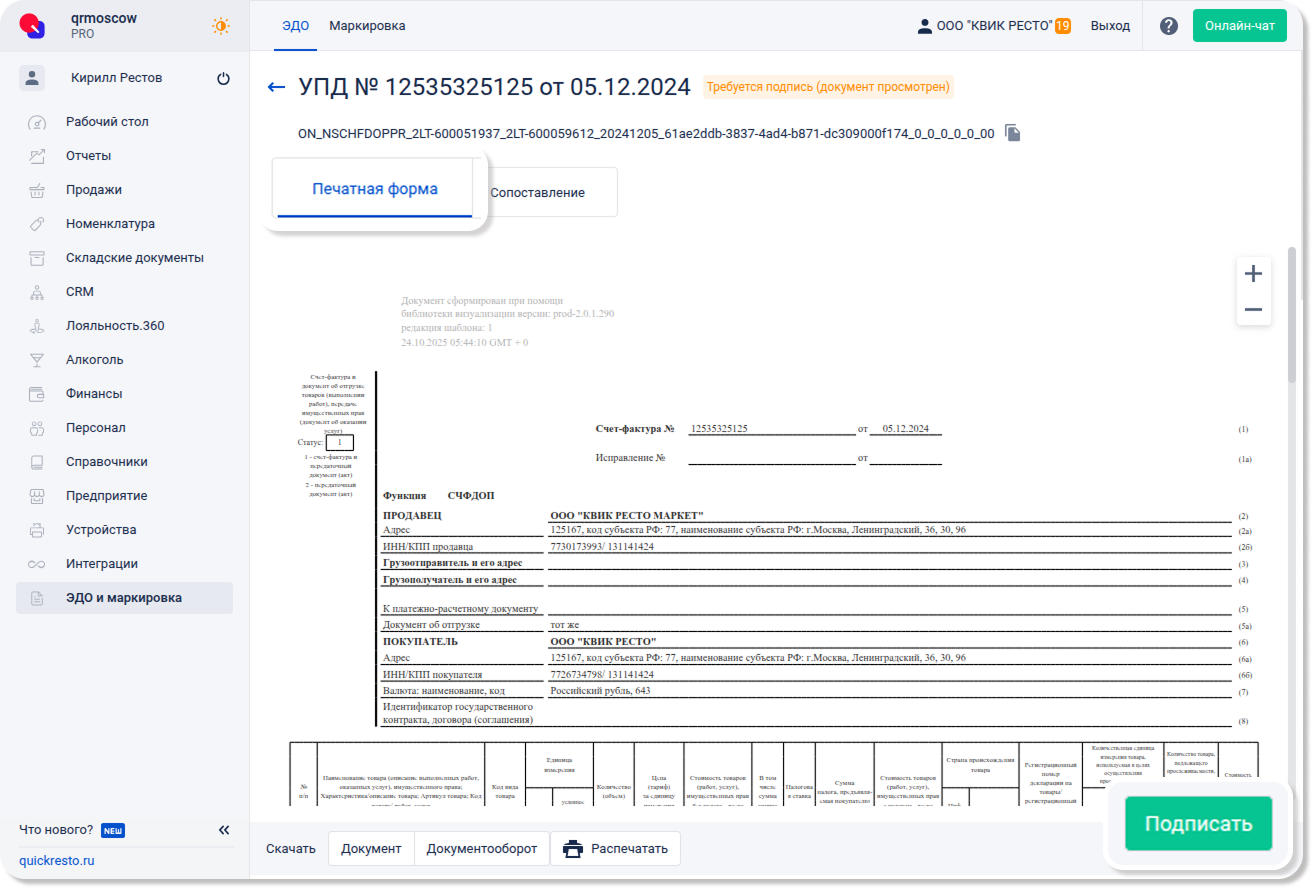Zoom out the document with minus
Screen dimensions: 1312x888
[1253, 310]
